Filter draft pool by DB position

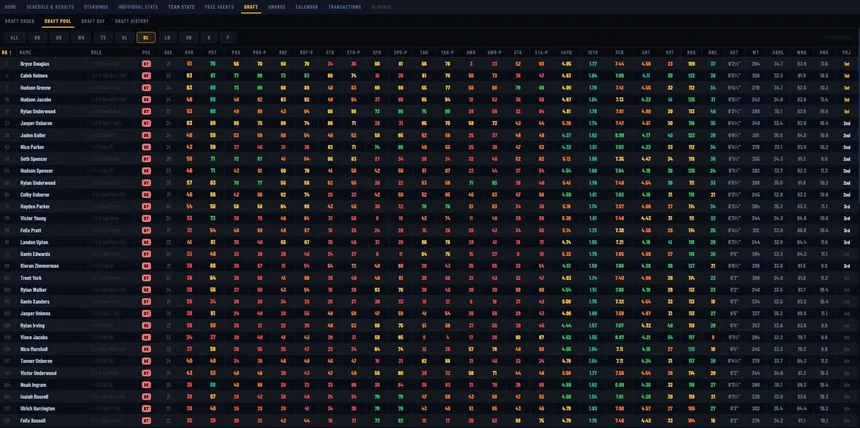click(x=189, y=37)
